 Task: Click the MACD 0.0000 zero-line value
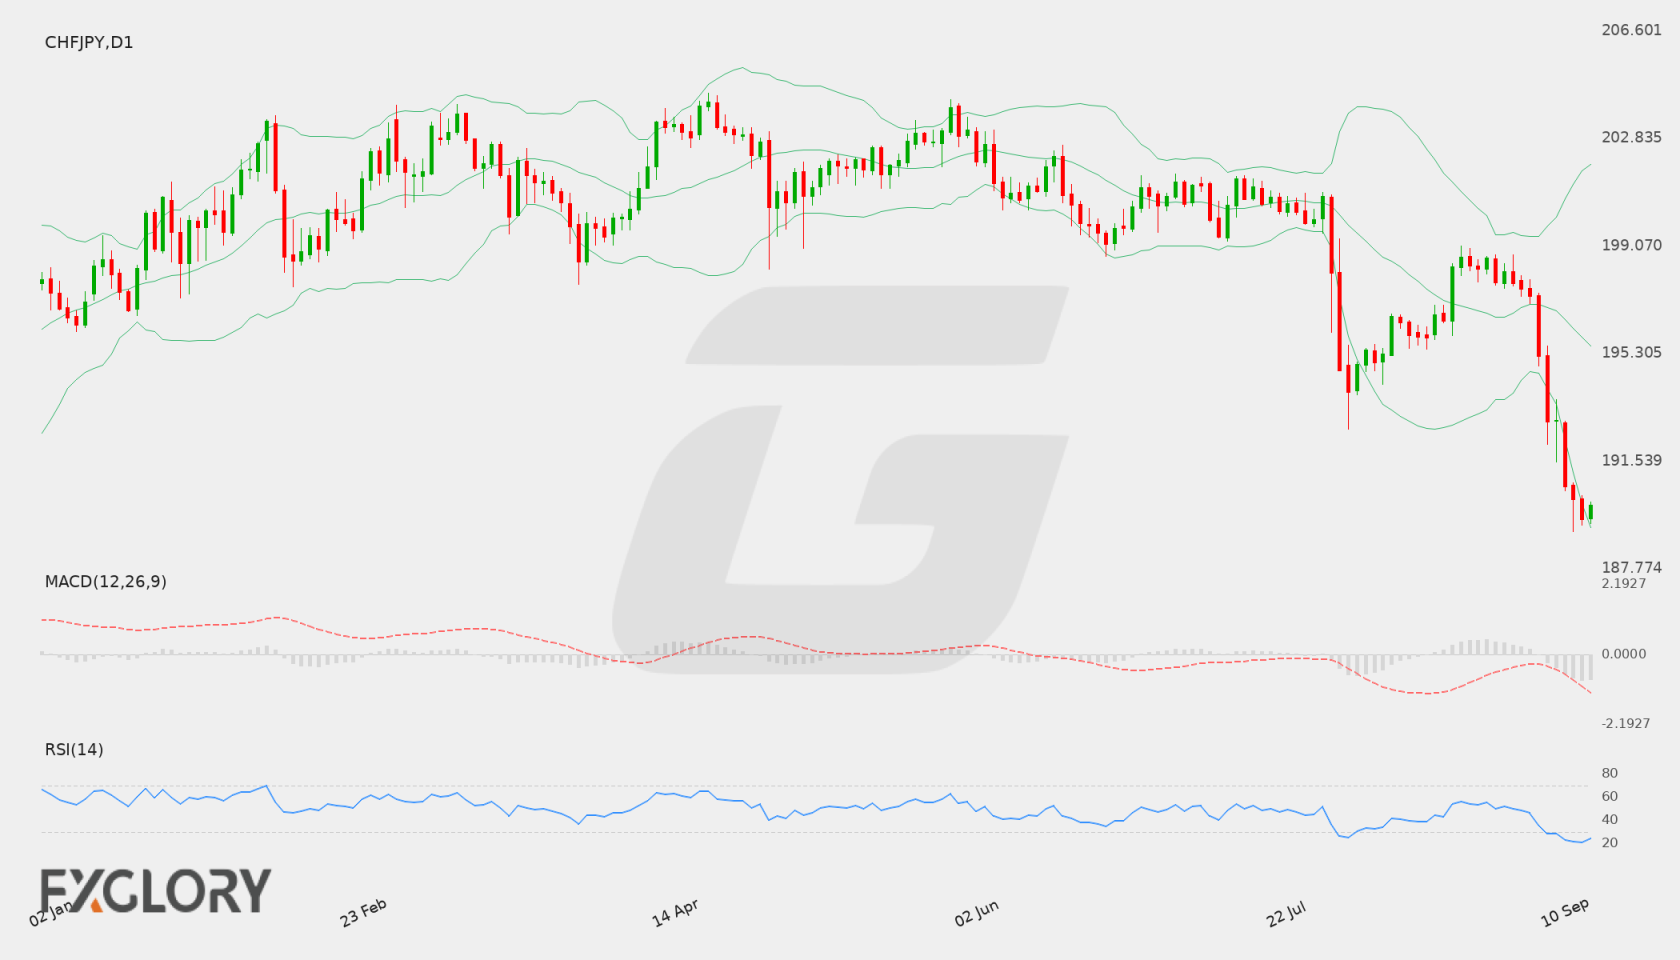click(x=1623, y=653)
